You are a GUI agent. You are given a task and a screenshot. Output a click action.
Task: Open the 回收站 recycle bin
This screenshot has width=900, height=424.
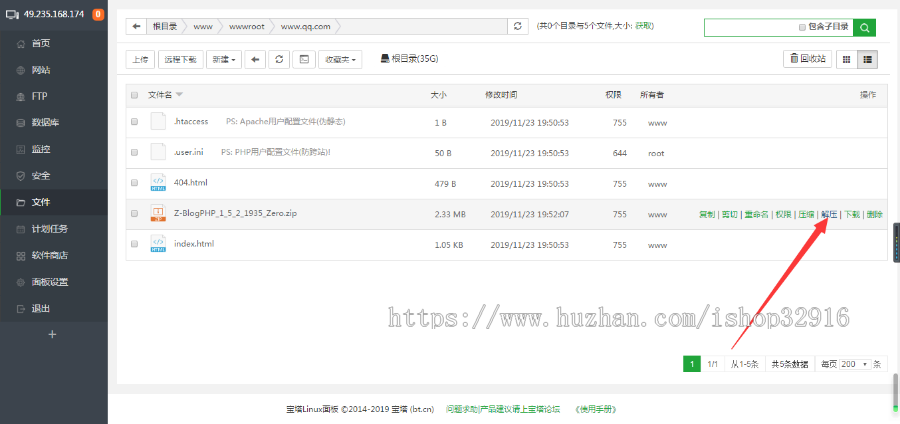coord(807,60)
